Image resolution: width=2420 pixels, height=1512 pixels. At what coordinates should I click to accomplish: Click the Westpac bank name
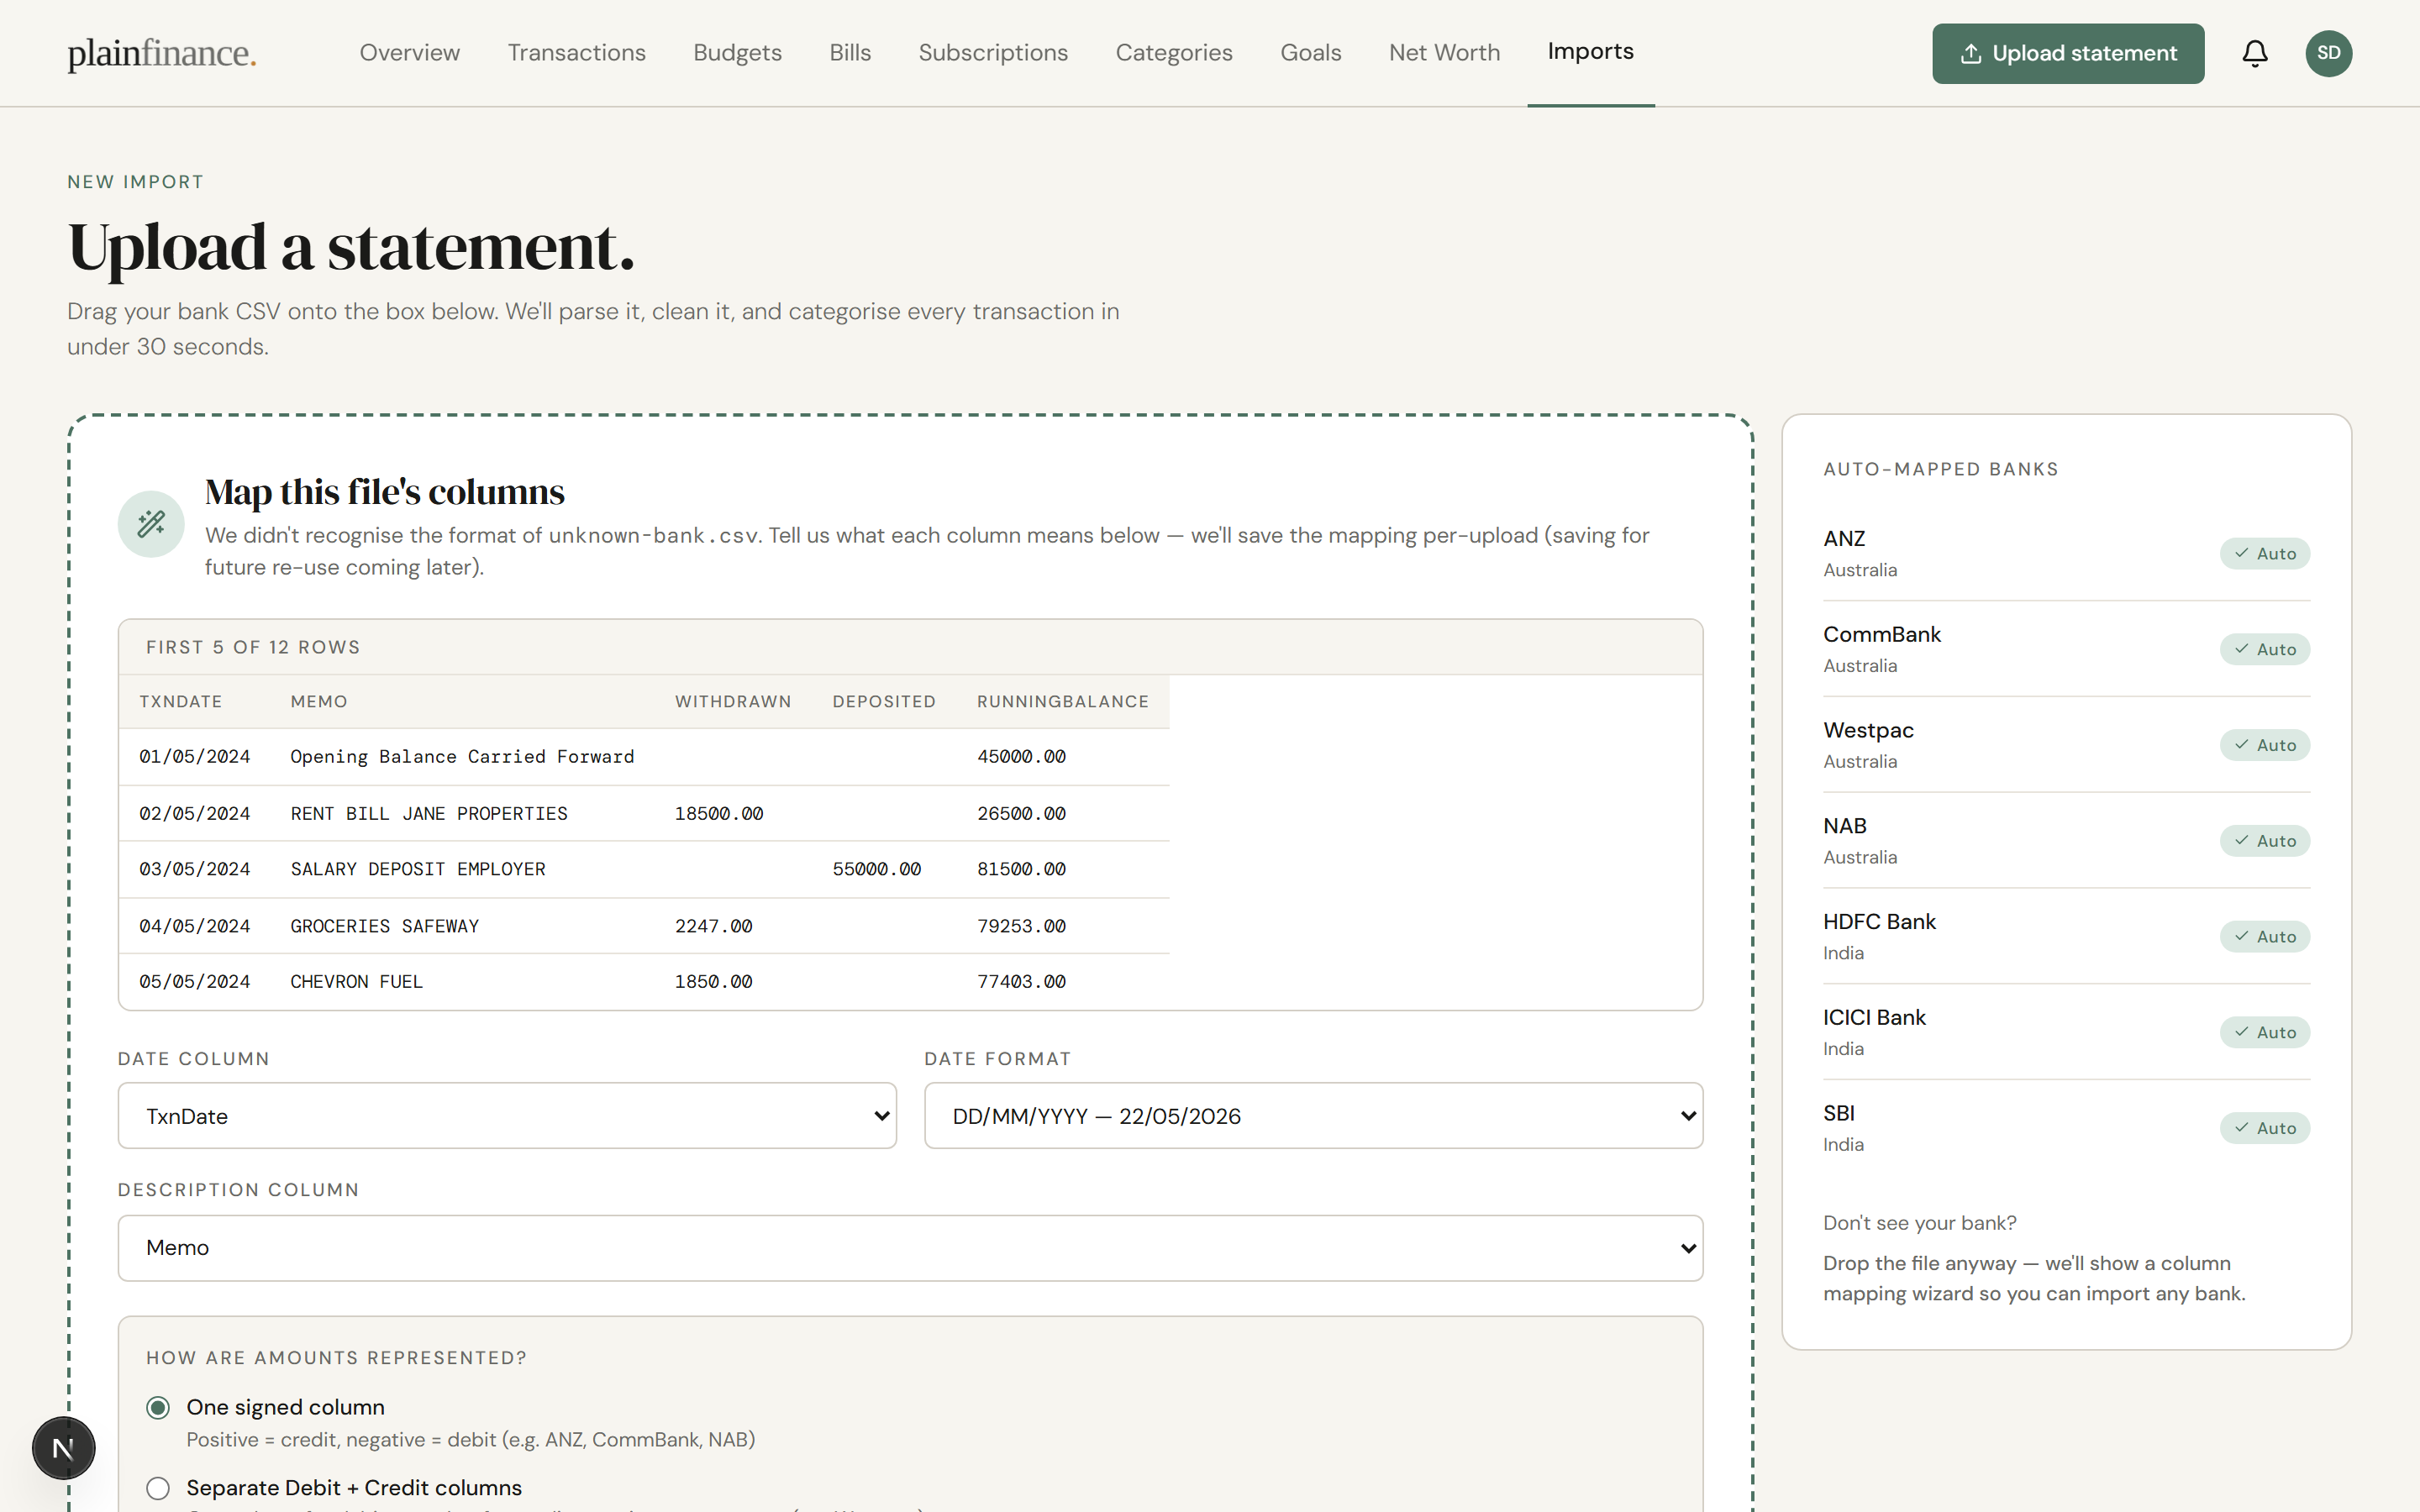pos(1868,731)
